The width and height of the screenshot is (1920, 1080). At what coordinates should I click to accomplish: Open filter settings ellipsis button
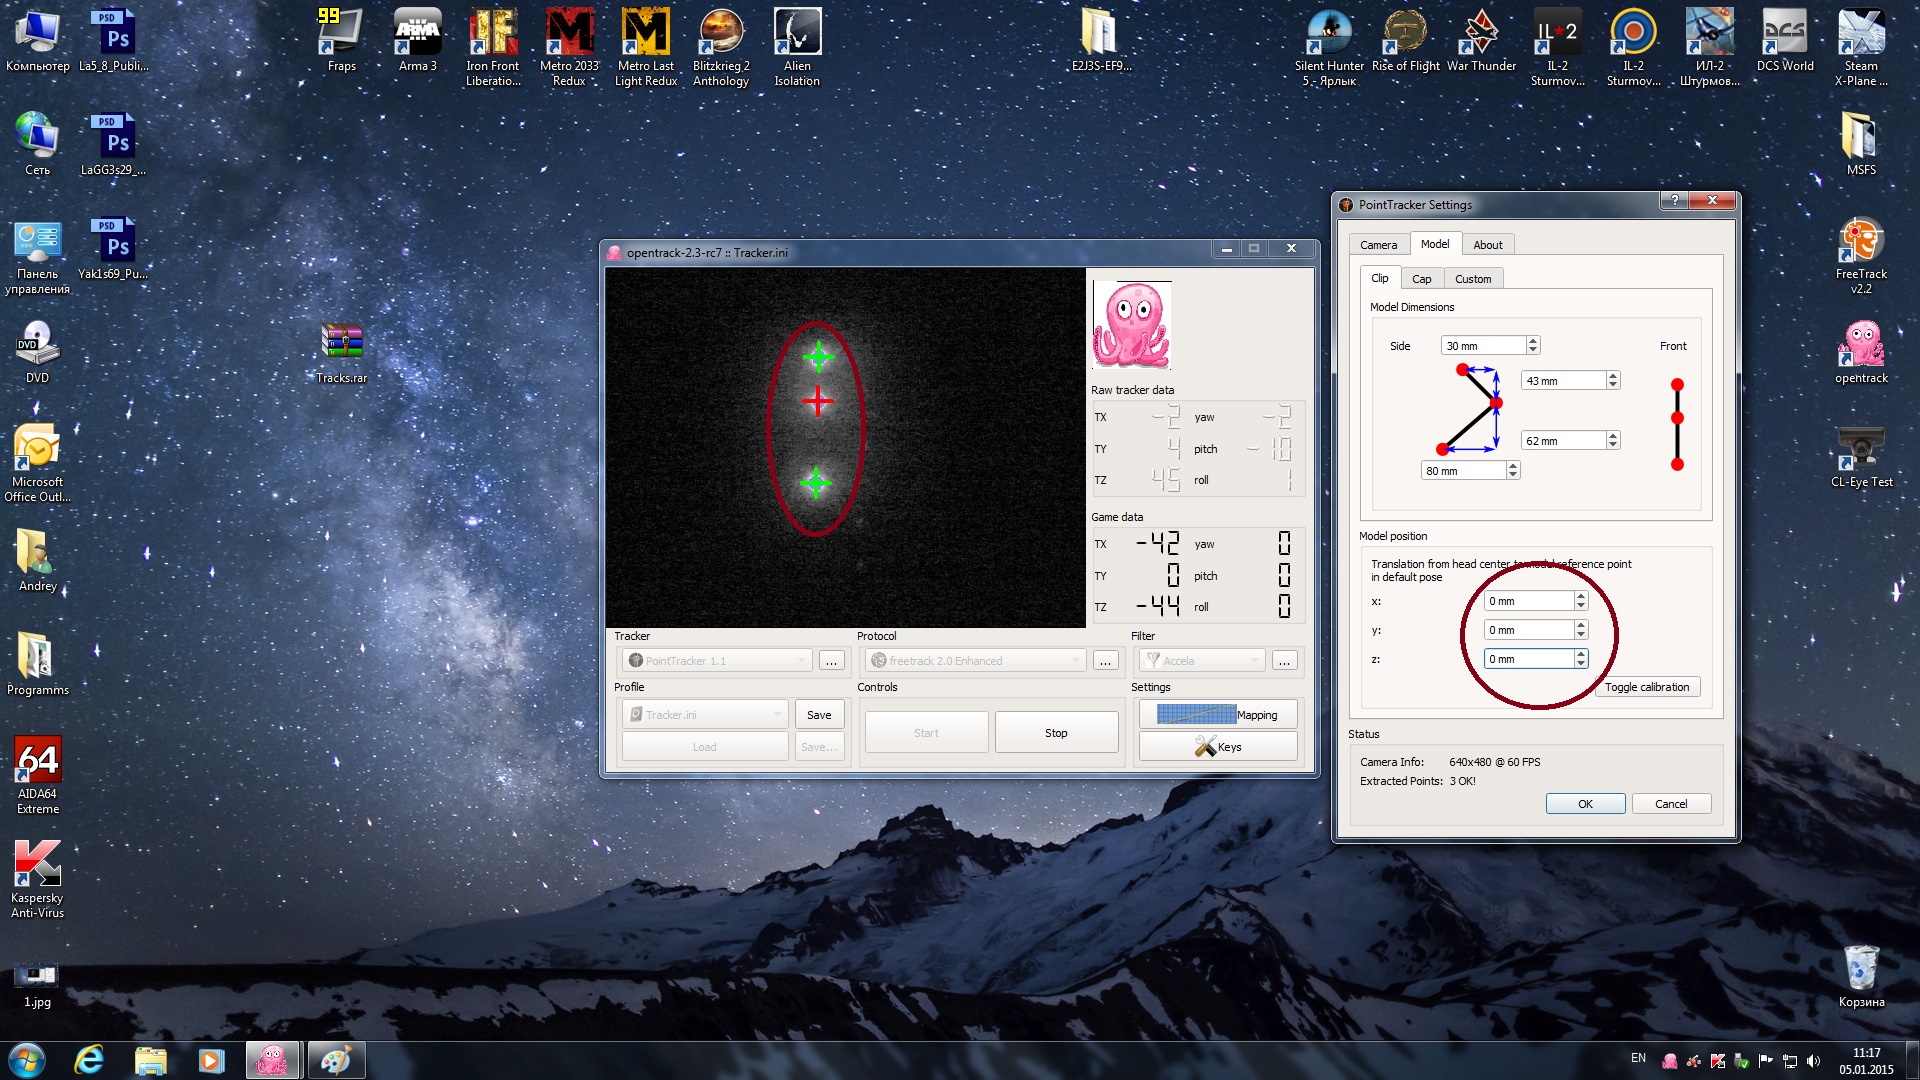click(1284, 661)
